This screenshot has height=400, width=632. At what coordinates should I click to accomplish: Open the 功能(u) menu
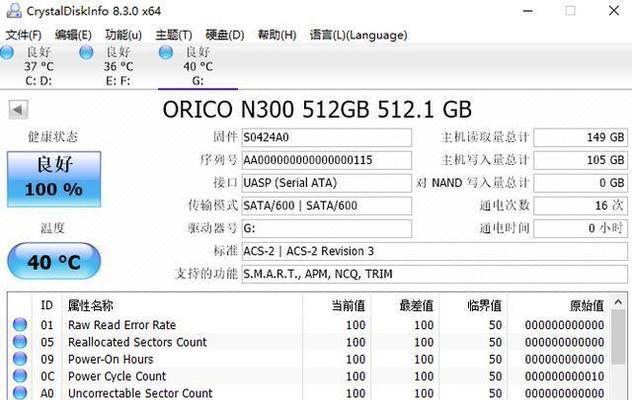coord(123,35)
